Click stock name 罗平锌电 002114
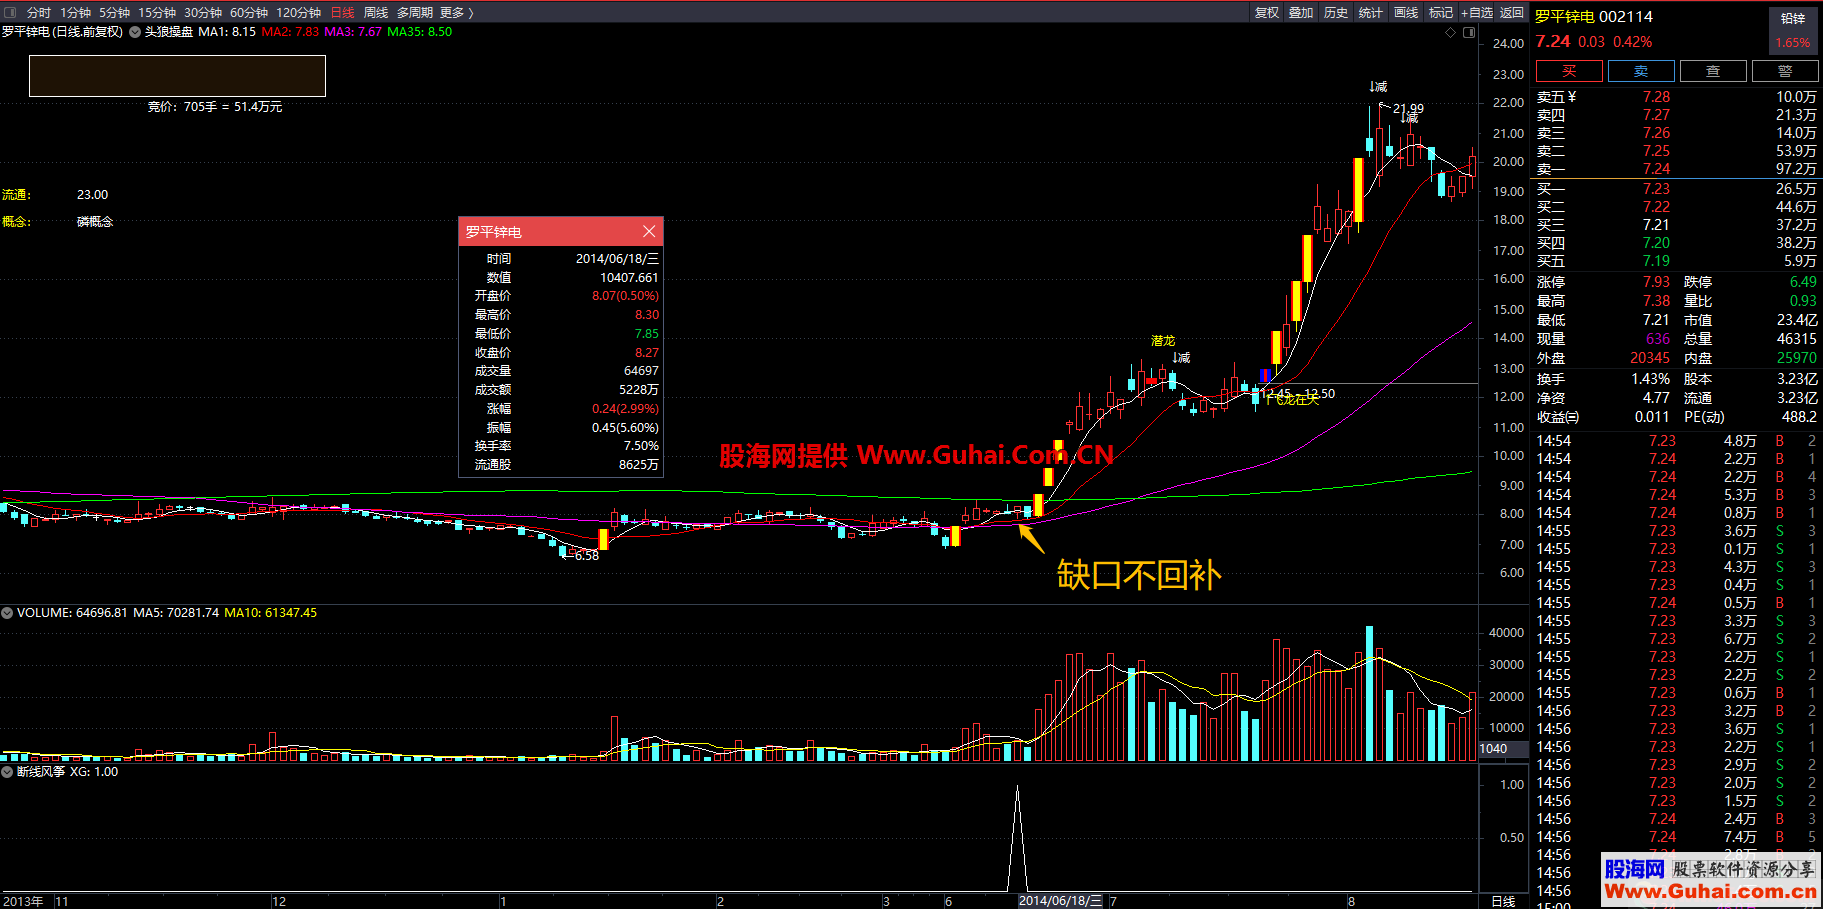 (x=1594, y=17)
